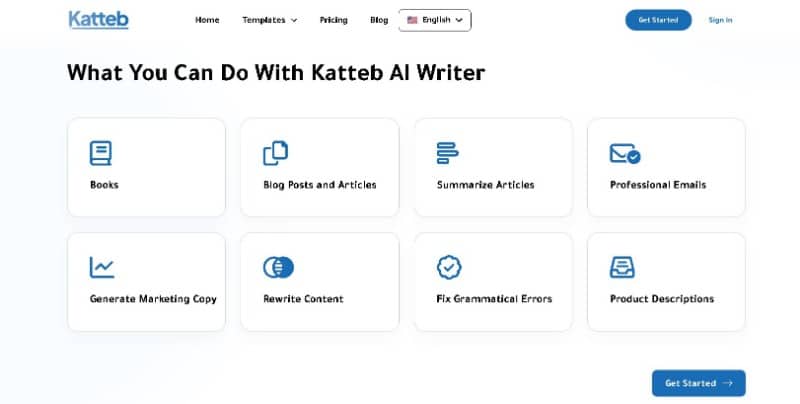Click the What You Can Do heading
800x404 pixels.
(276, 72)
